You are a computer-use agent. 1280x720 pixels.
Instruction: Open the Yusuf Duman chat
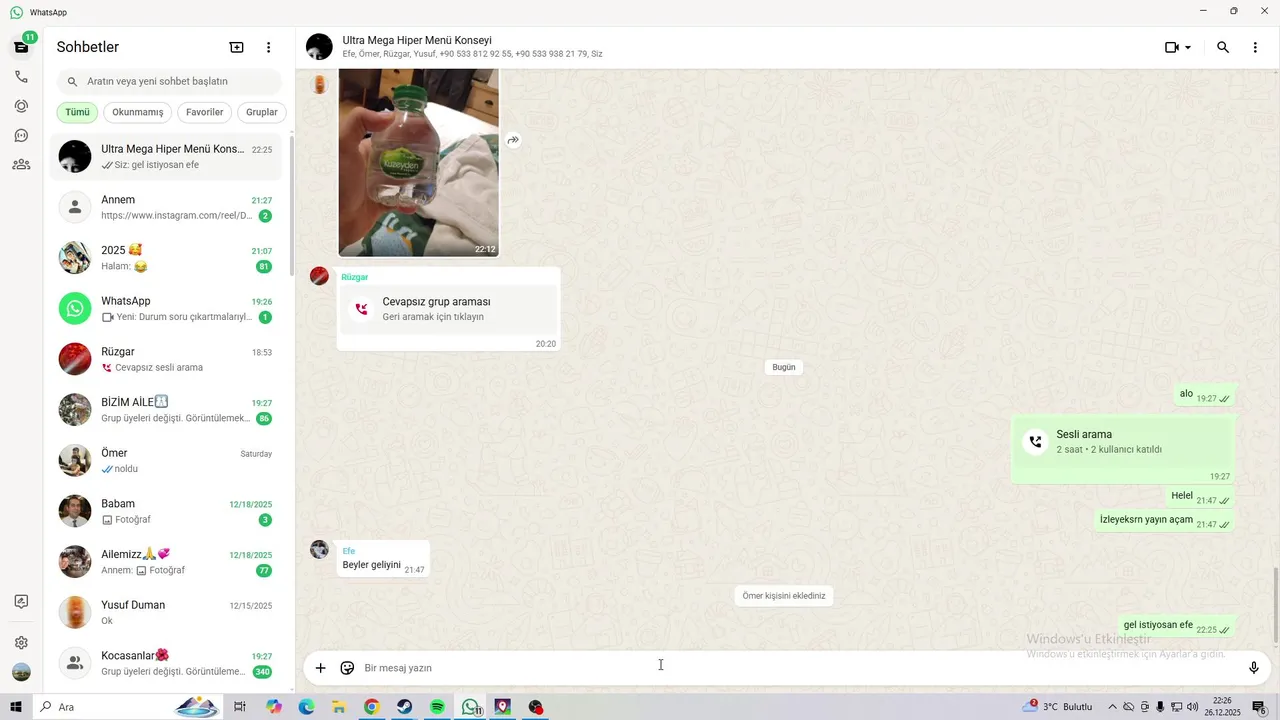[166, 612]
